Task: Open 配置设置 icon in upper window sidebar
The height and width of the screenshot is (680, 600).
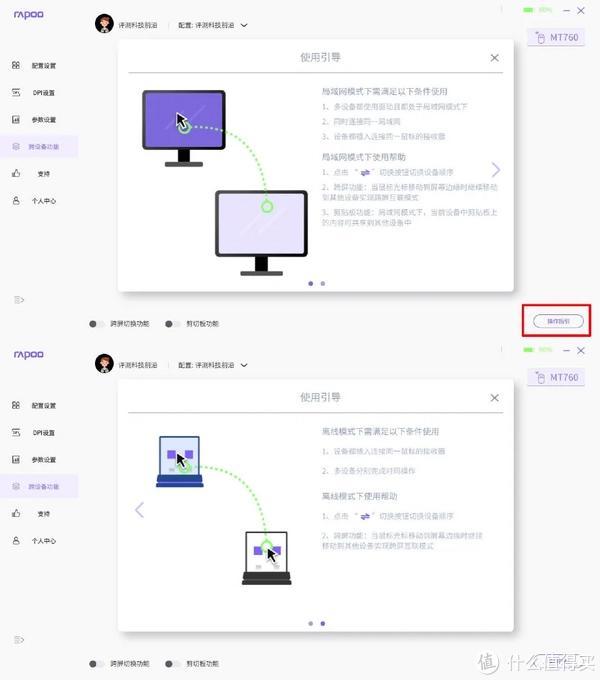Action: [x=16, y=65]
